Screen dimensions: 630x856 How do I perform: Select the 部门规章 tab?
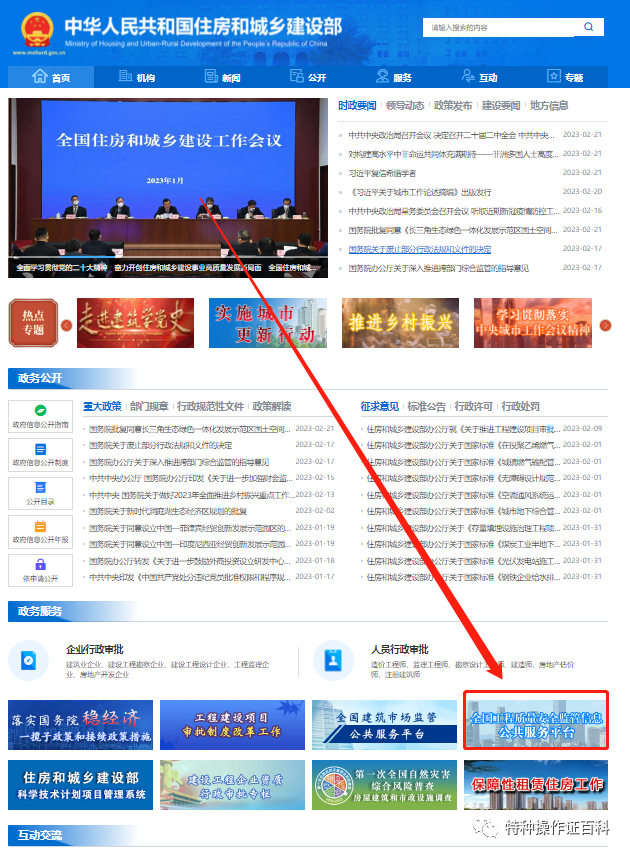[x=149, y=406]
